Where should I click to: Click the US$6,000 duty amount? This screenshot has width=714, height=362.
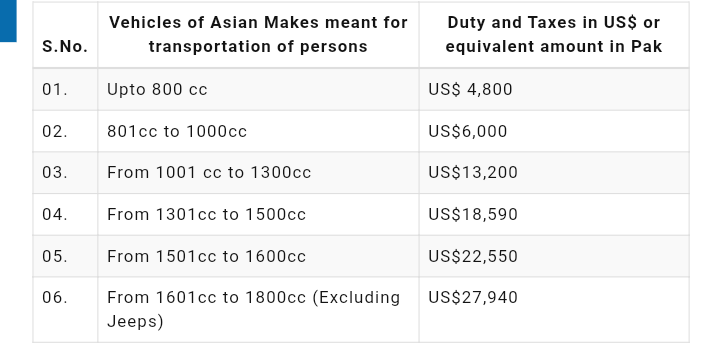click(x=468, y=131)
